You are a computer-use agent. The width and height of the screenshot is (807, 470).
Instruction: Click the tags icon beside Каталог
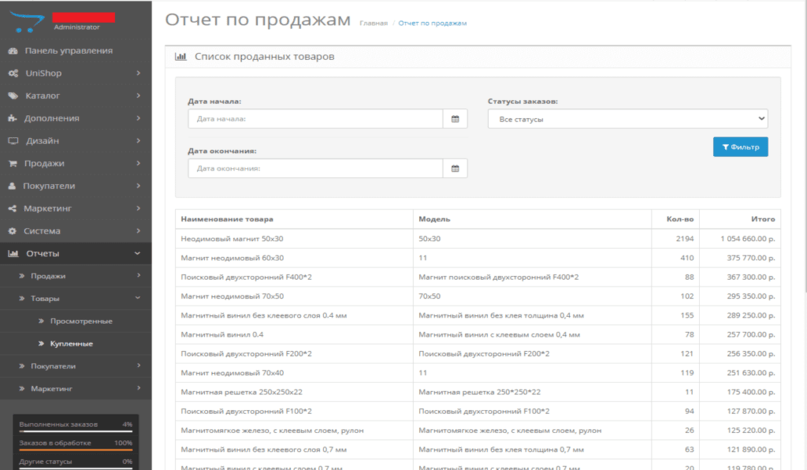[x=13, y=96]
